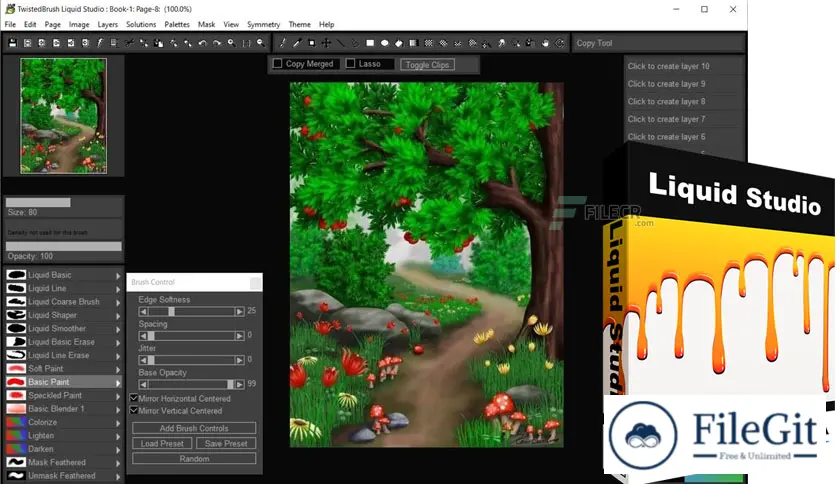Expand the Basic Blender 1 arrow
This screenshot has height=484, width=836.
[x=118, y=409]
